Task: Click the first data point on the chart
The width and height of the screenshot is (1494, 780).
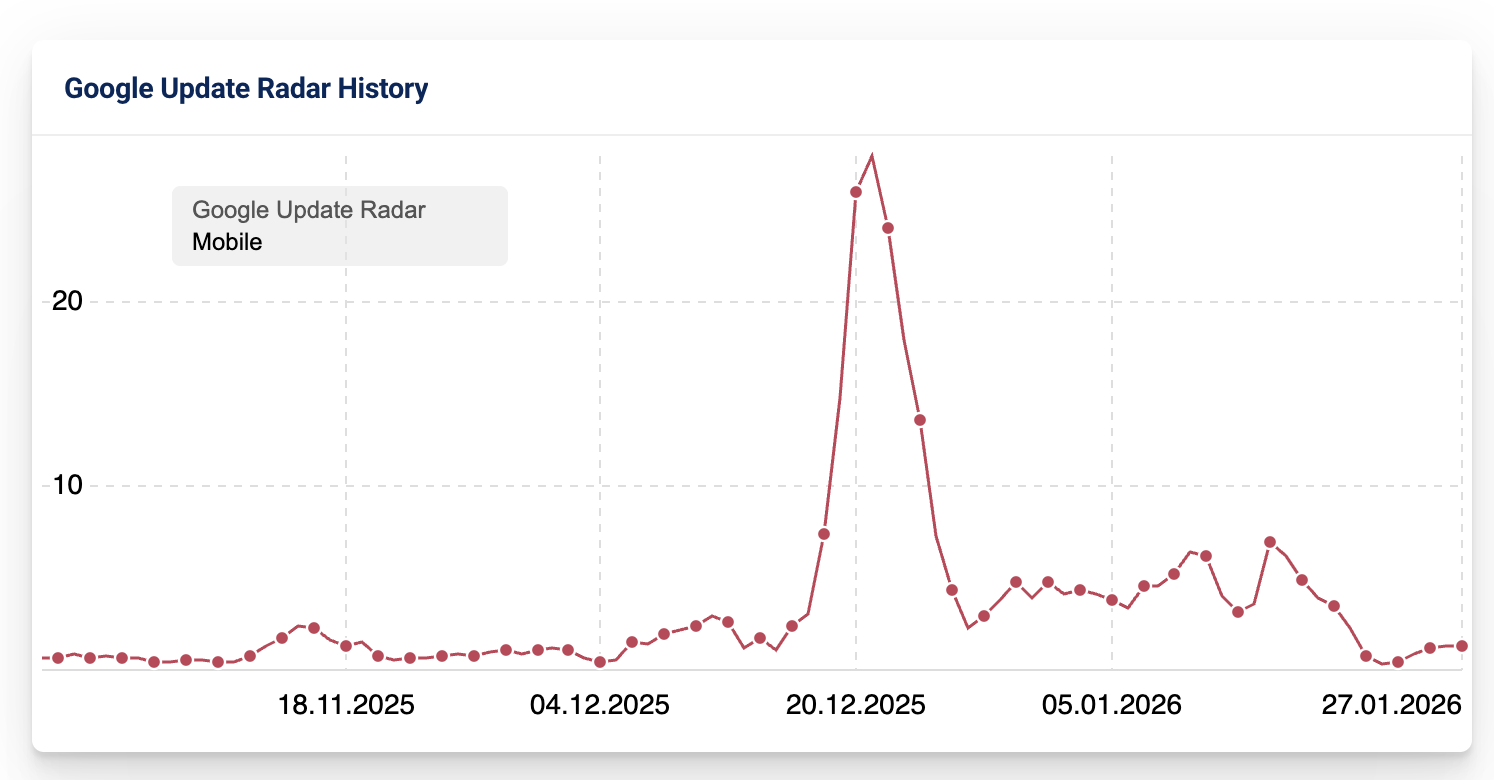Action: [58, 658]
